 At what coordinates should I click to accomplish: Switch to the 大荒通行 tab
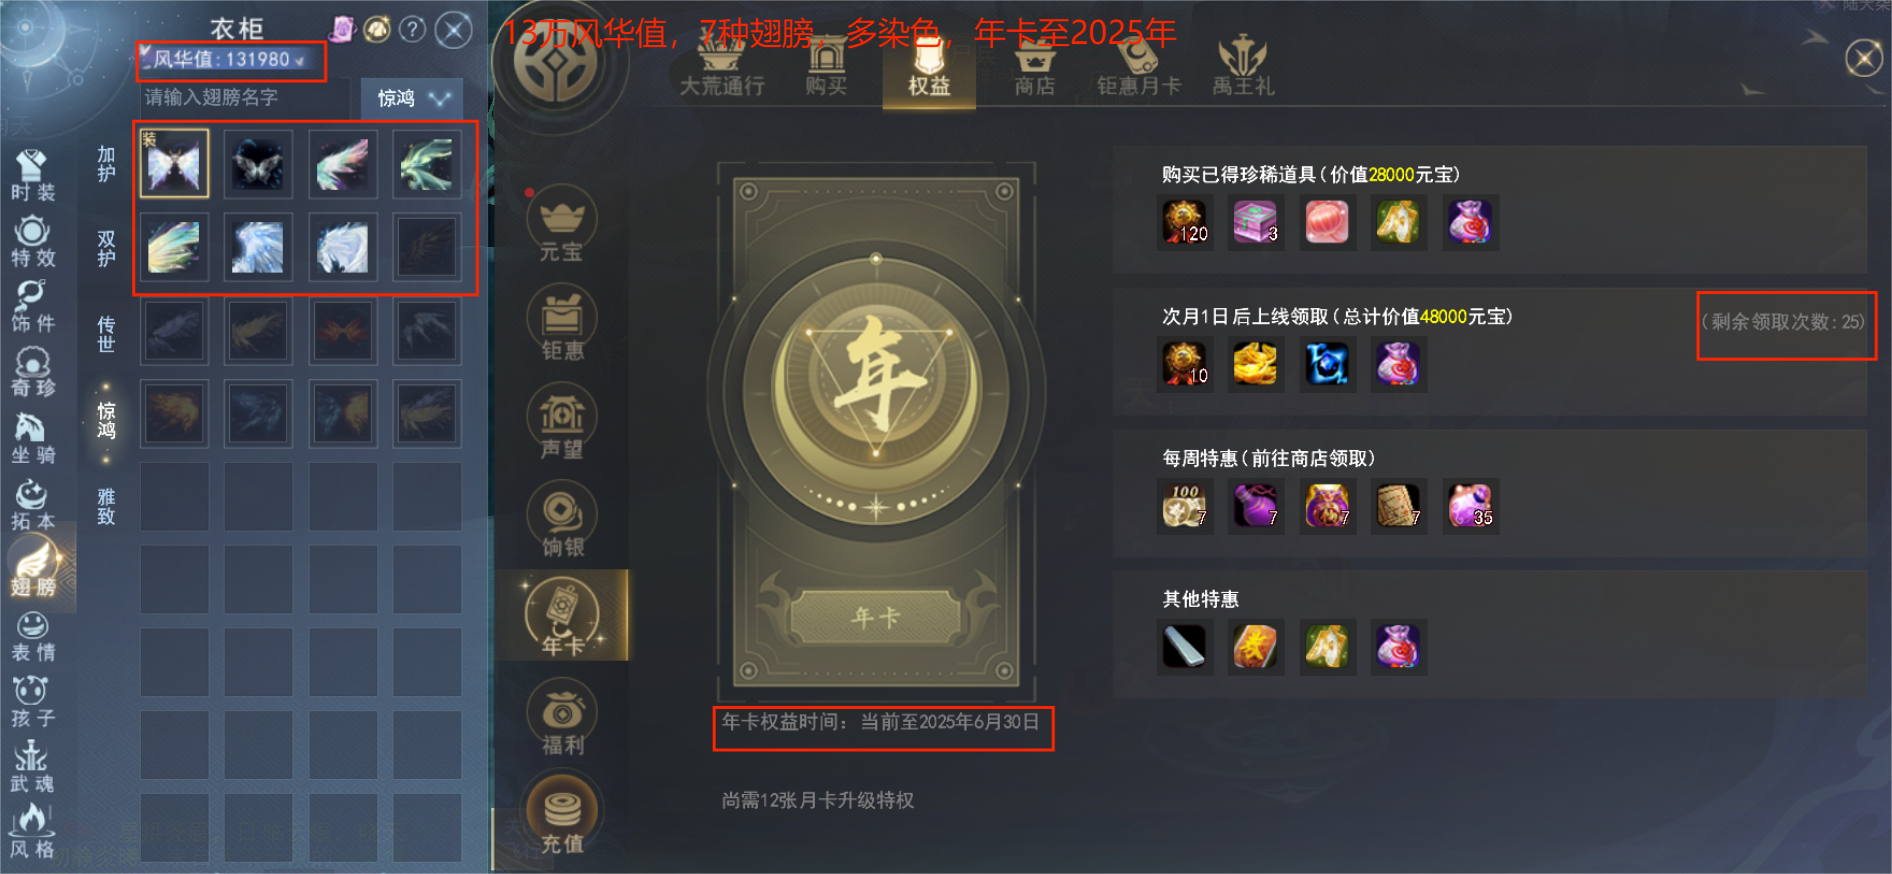722,70
